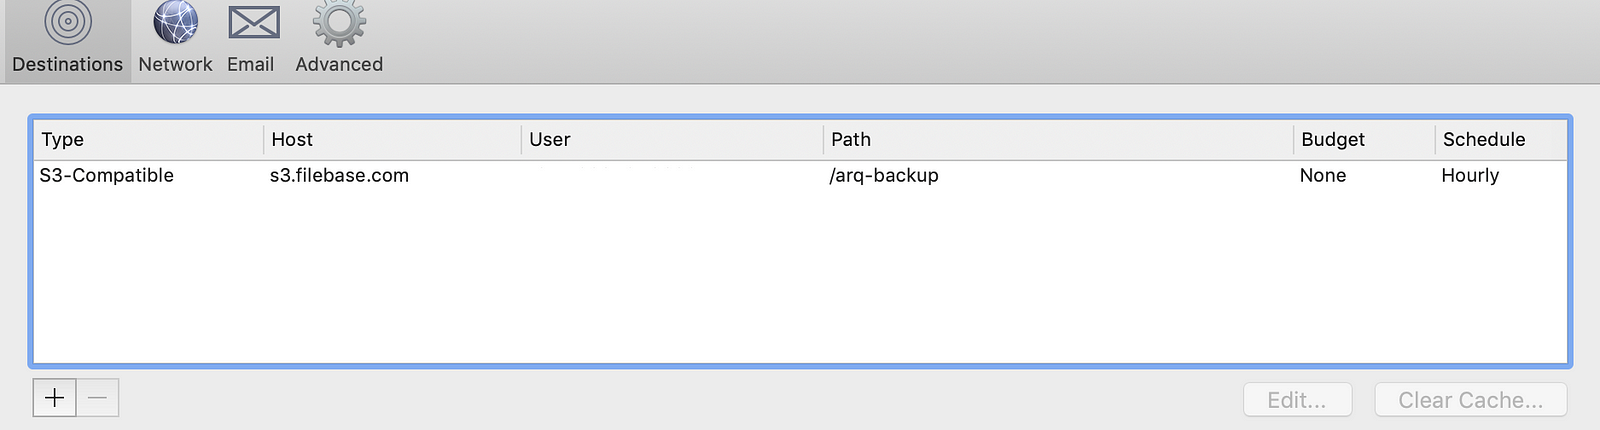Screen dimensions: 1600x430
Task: Select the S3-Compatible destination row
Action: coord(107,176)
